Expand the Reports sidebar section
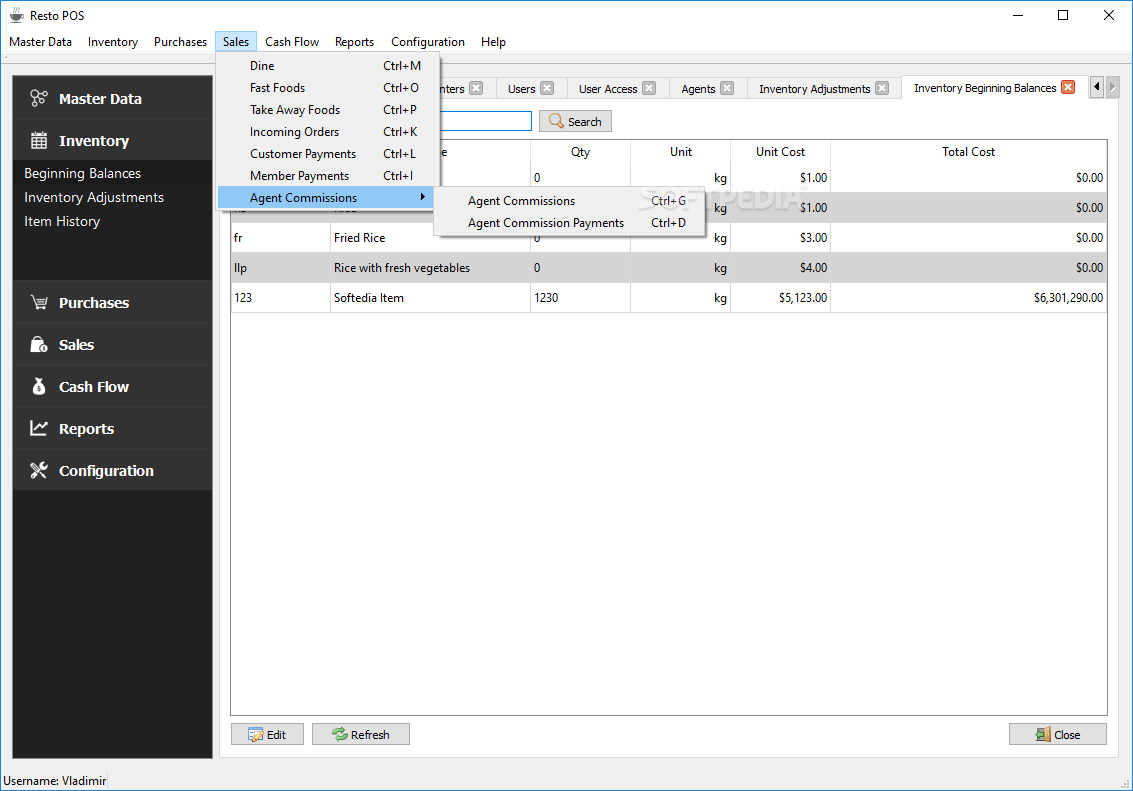1133x791 pixels. (x=113, y=428)
